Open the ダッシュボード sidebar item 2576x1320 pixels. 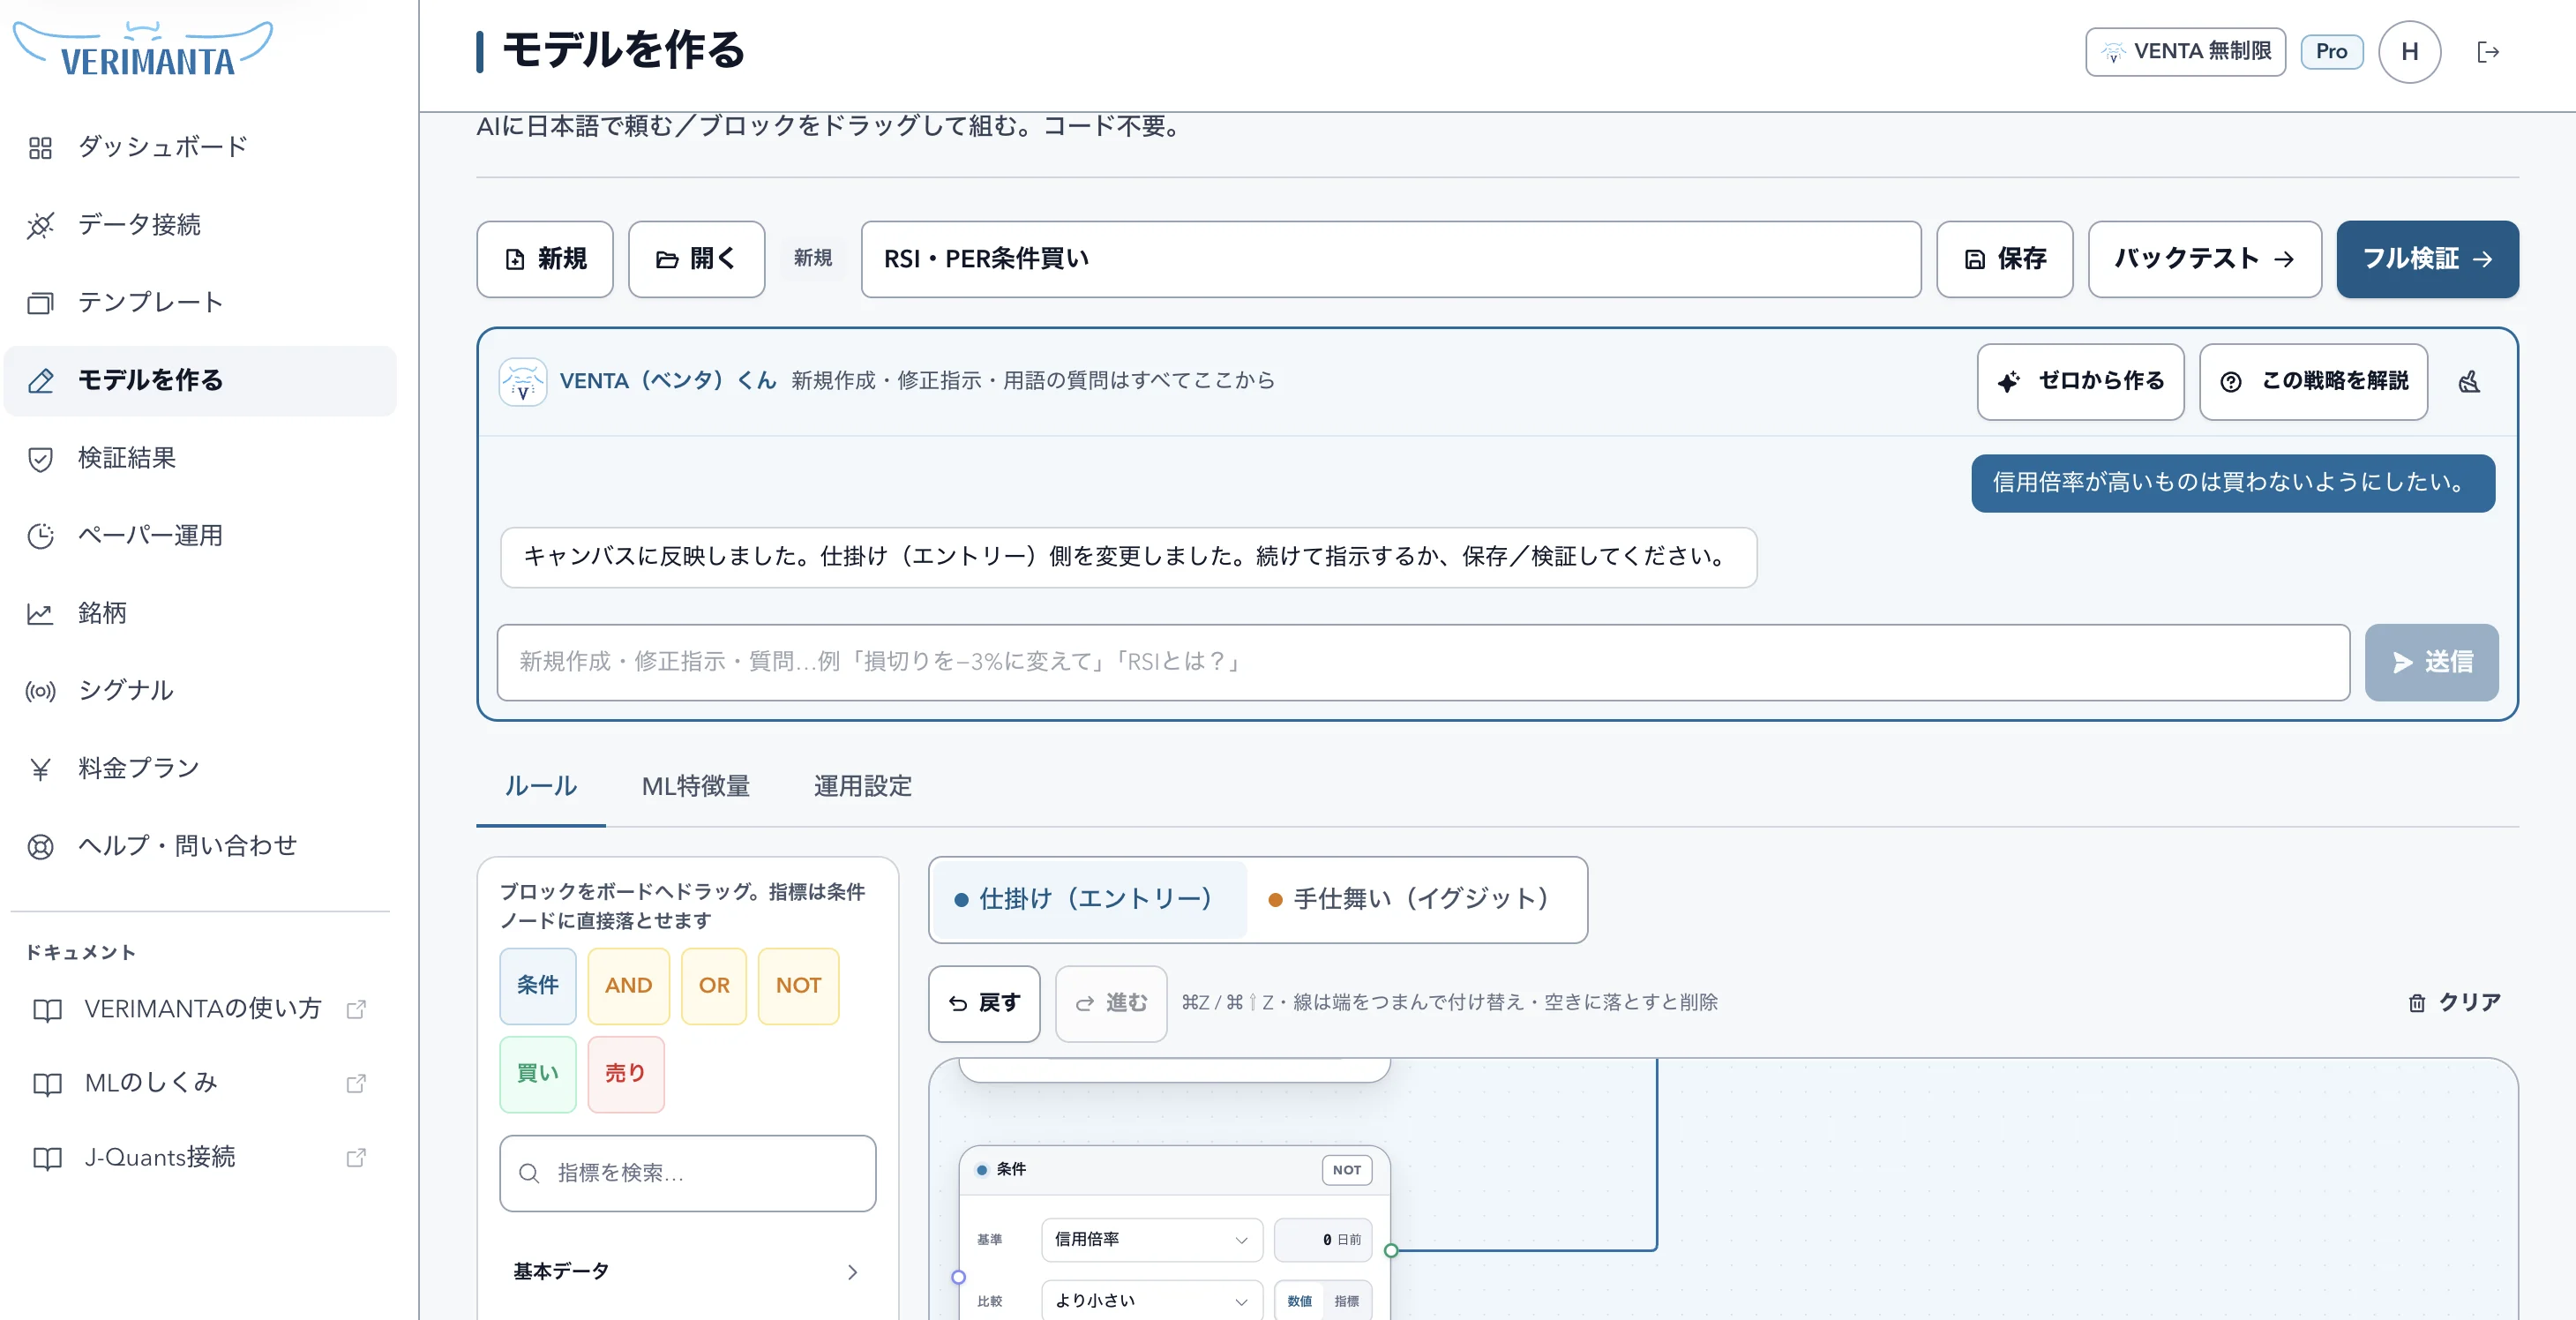tap(200, 147)
